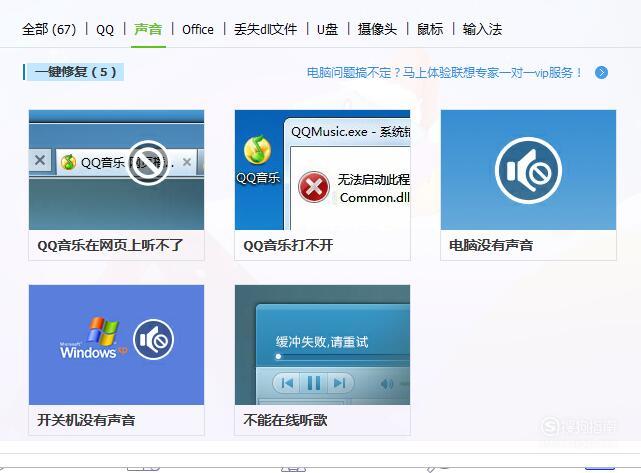Click the QQ音乐在网页上听不了 caption
Image resolution: width=641 pixels, height=473 pixels.
(x=110, y=245)
